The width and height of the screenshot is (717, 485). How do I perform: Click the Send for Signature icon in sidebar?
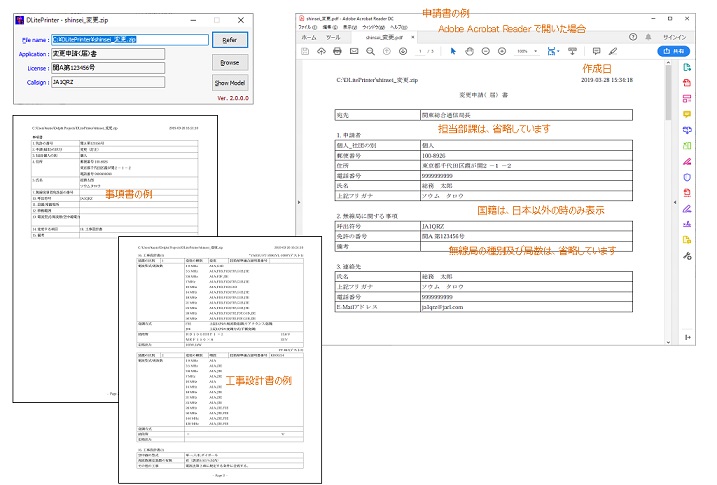coord(687,224)
